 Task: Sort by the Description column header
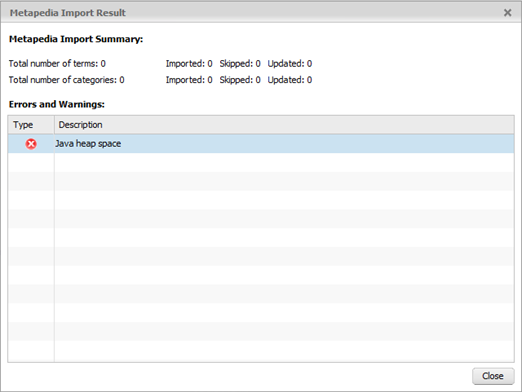284,125
